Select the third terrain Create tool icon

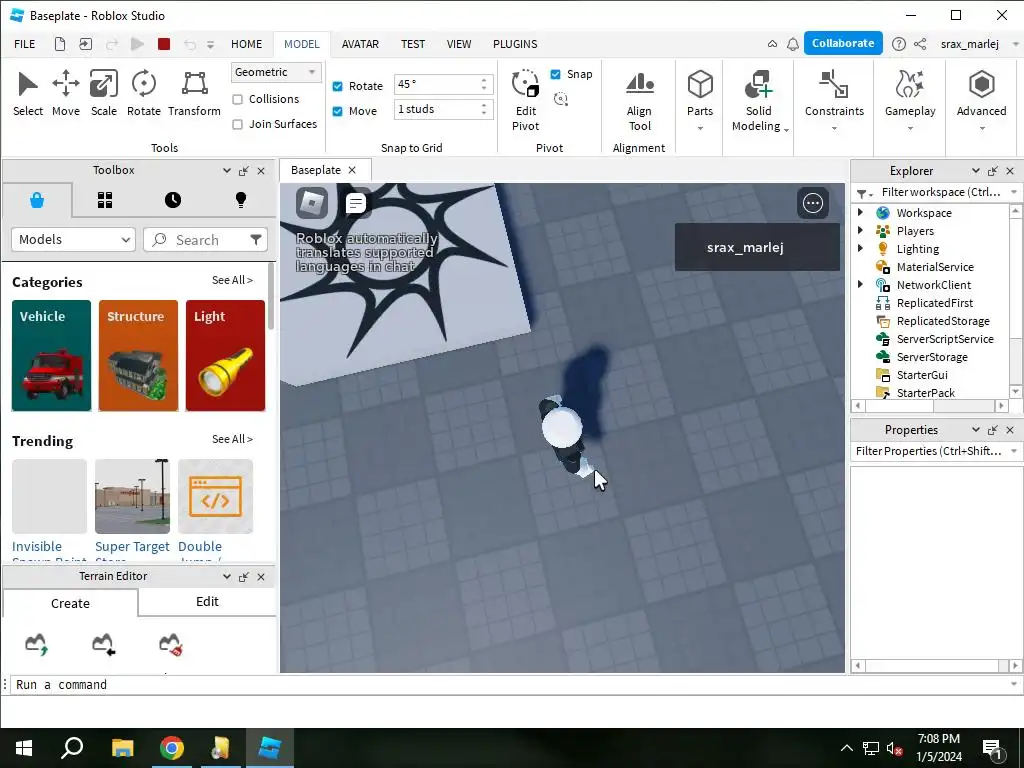pyautogui.click(x=171, y=643)
